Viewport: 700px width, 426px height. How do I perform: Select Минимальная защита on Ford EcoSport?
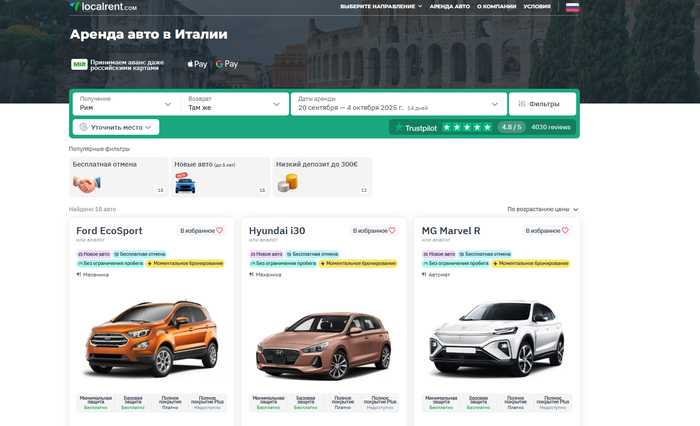pos(96,402)
